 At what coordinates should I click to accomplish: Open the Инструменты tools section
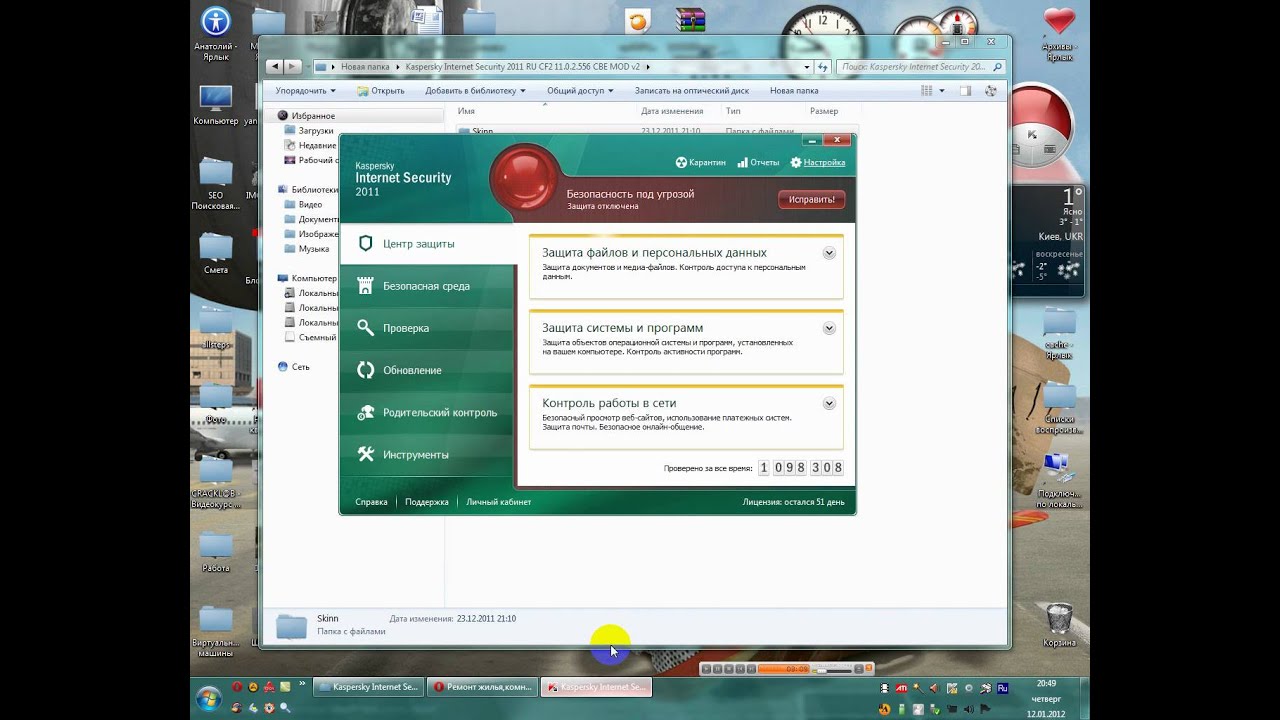pyautogui.click(x=428, y=454)
